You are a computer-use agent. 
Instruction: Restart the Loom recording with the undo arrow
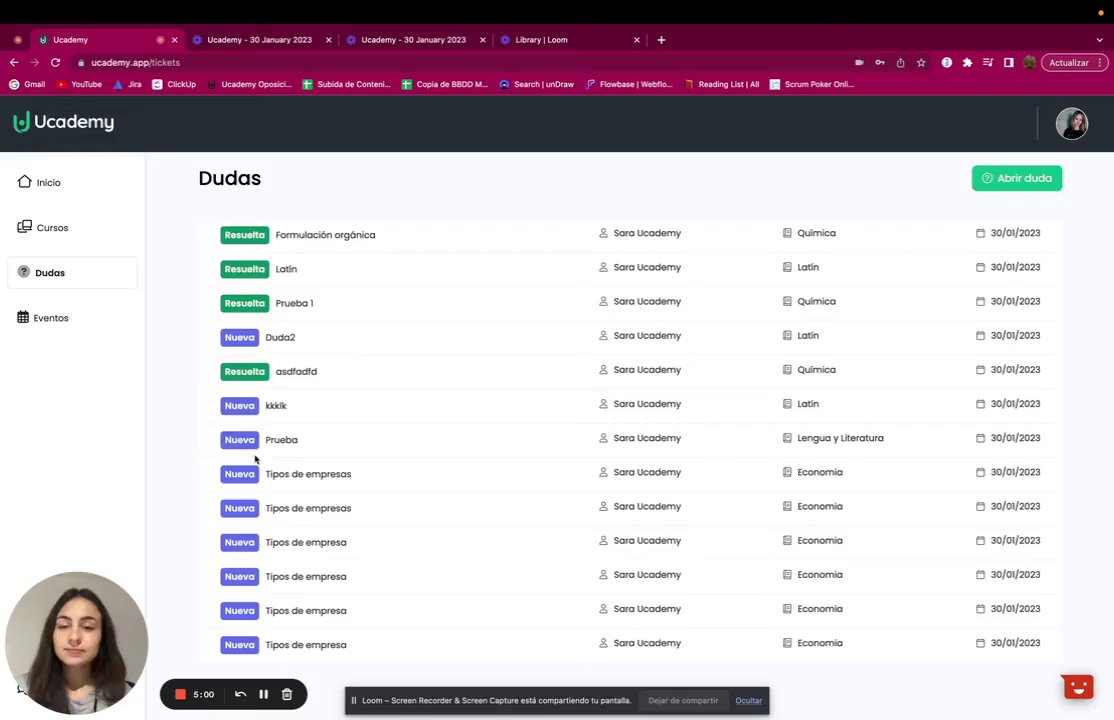click(240, 694)
